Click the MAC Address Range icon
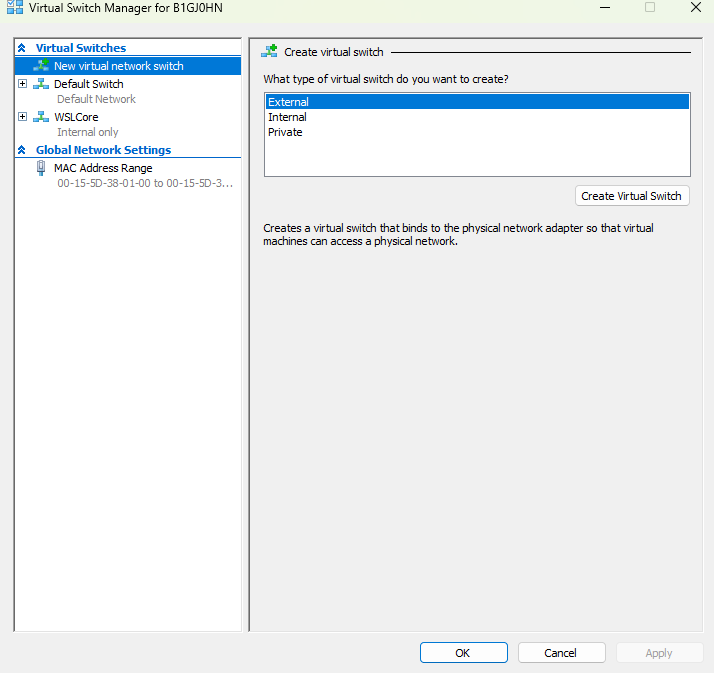Screen dimensions: 714x673 (41, 168)
